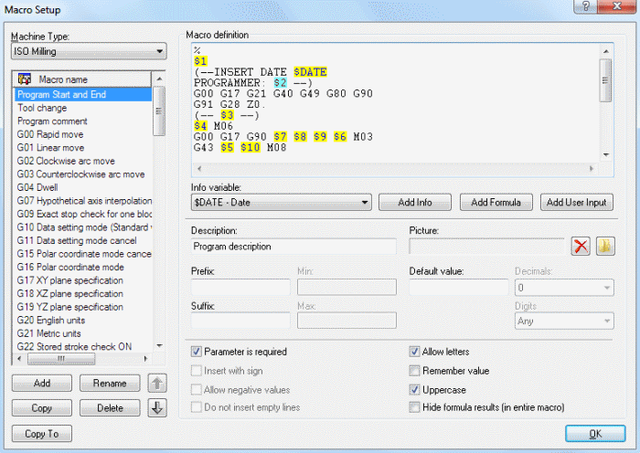
Task: Select Program comment macro
Action: click(x=83, y=121)
